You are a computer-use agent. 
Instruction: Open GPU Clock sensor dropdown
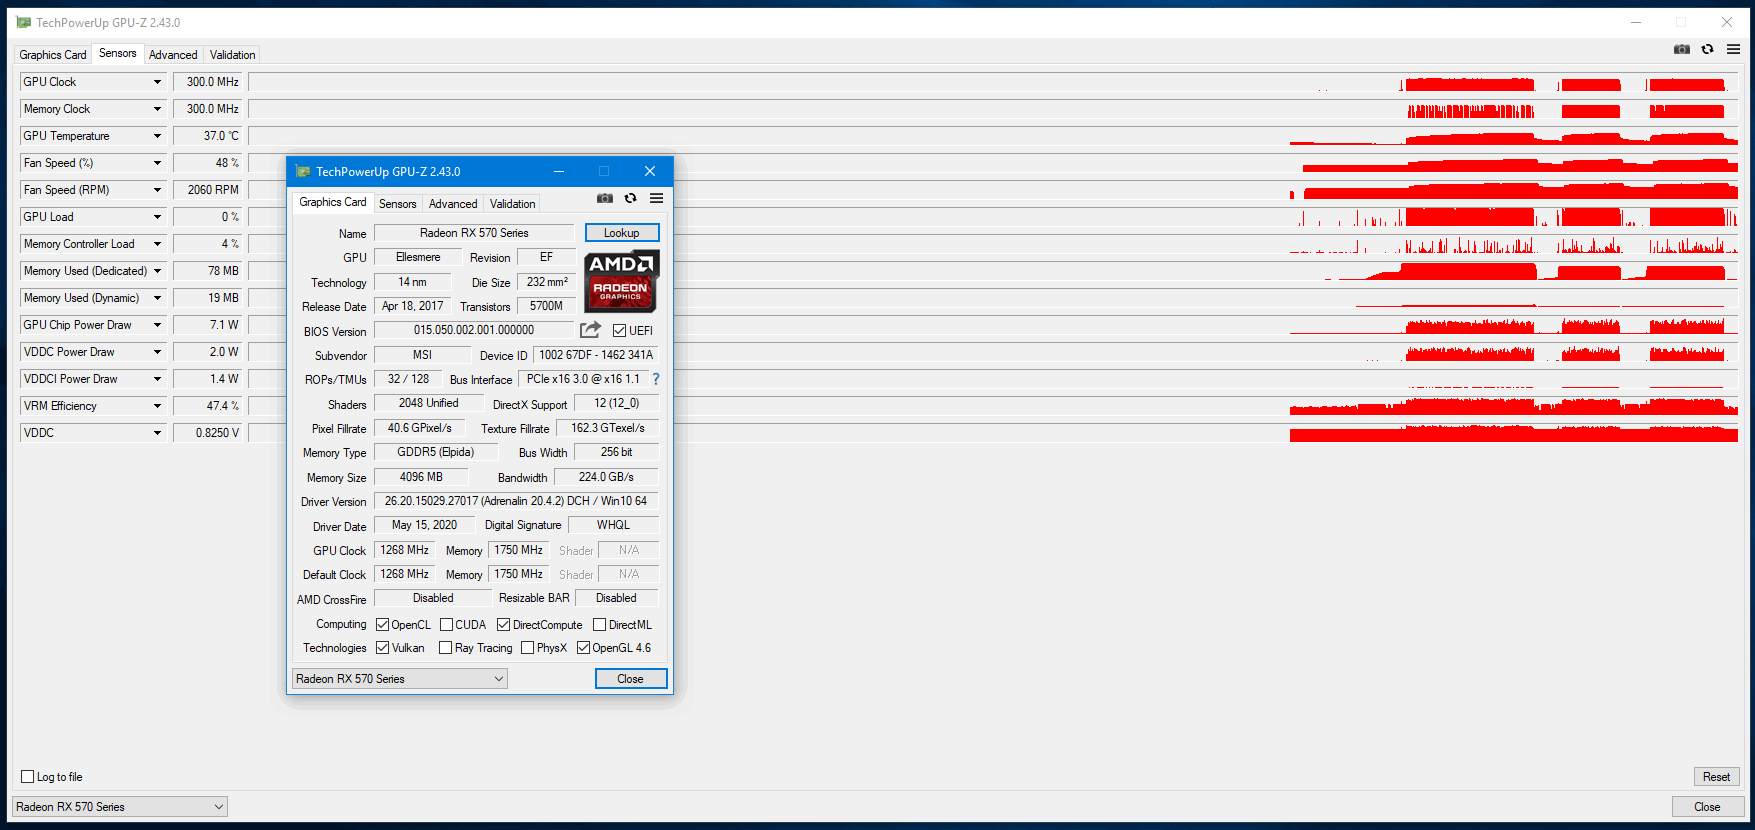click(x=157, y=82)
